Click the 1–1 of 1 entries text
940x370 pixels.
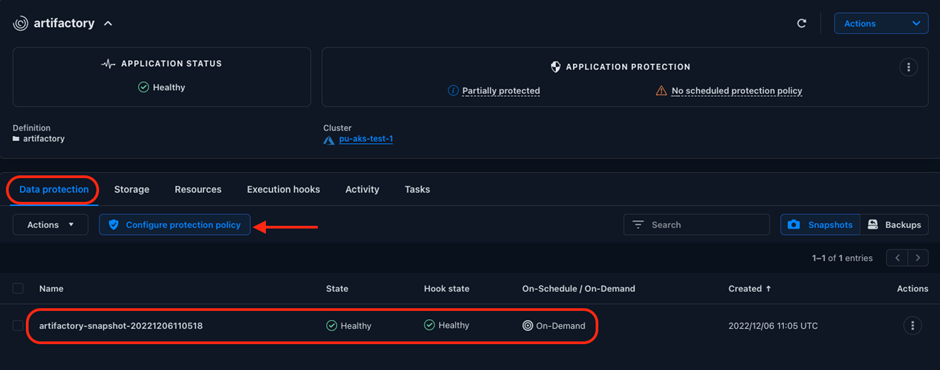842,258
